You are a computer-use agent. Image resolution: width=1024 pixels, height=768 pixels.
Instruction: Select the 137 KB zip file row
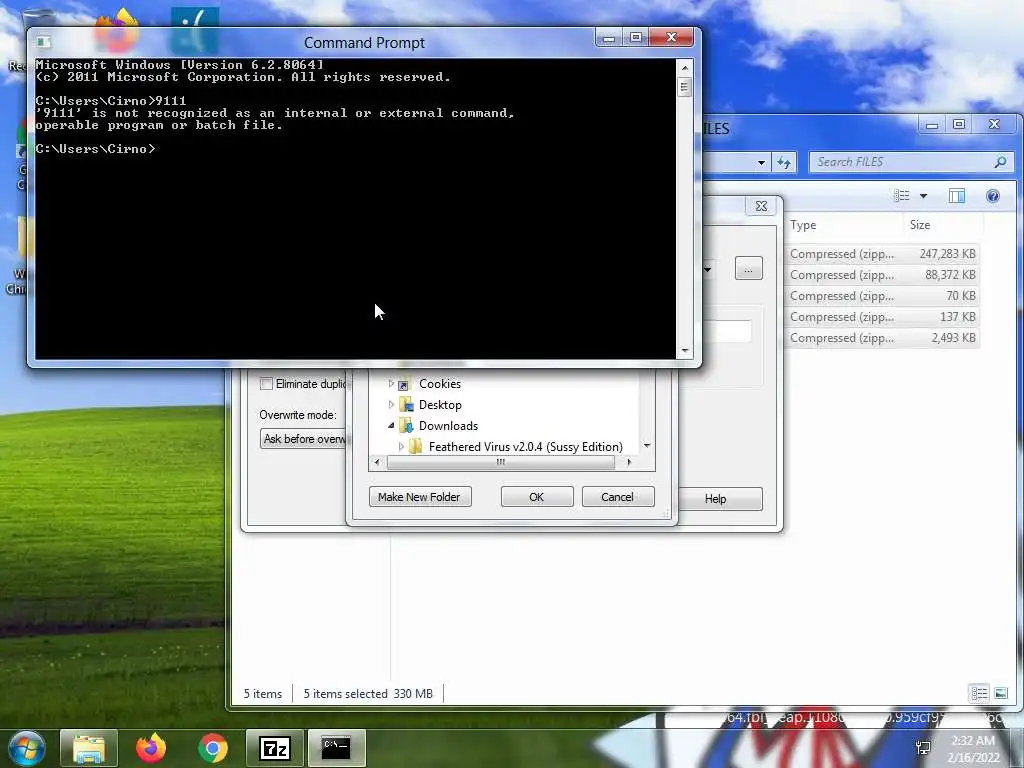coord(882,317)
